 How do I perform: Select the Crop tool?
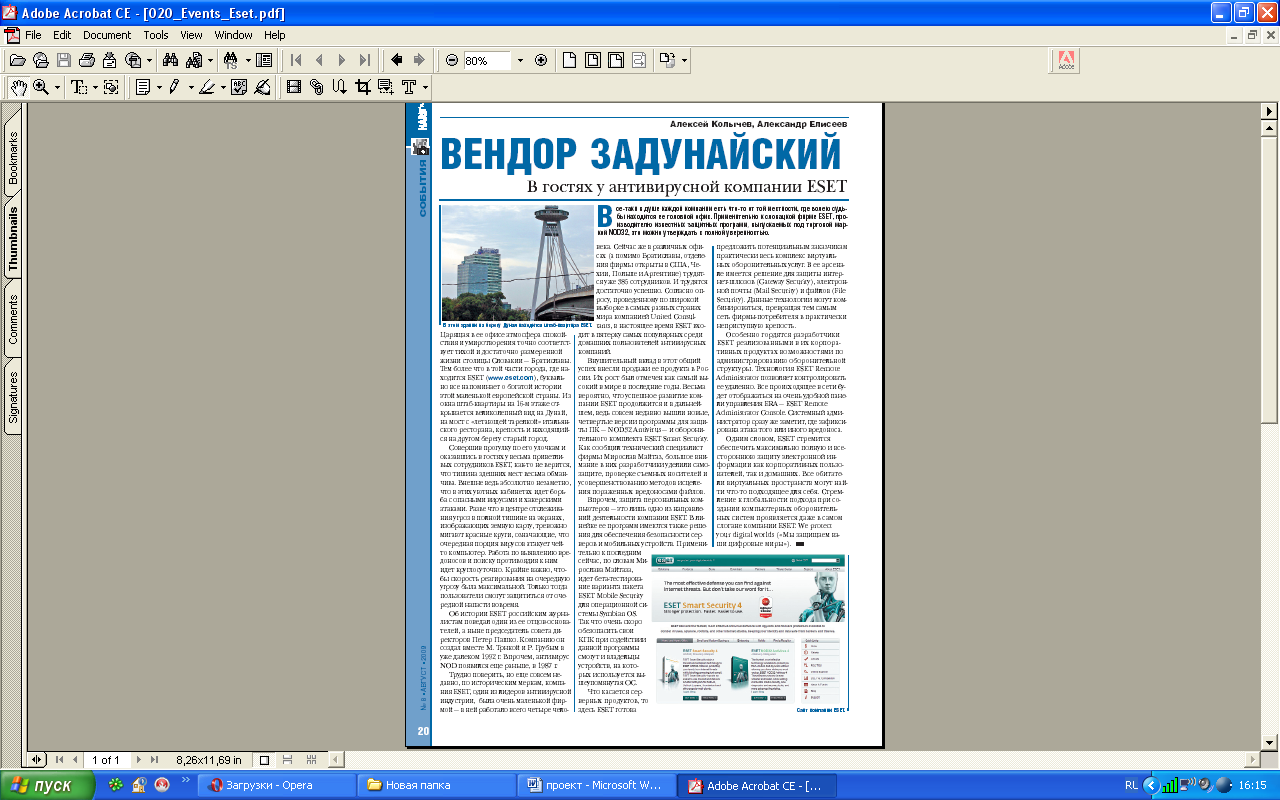pyautogui.click(x=363, y=87)
